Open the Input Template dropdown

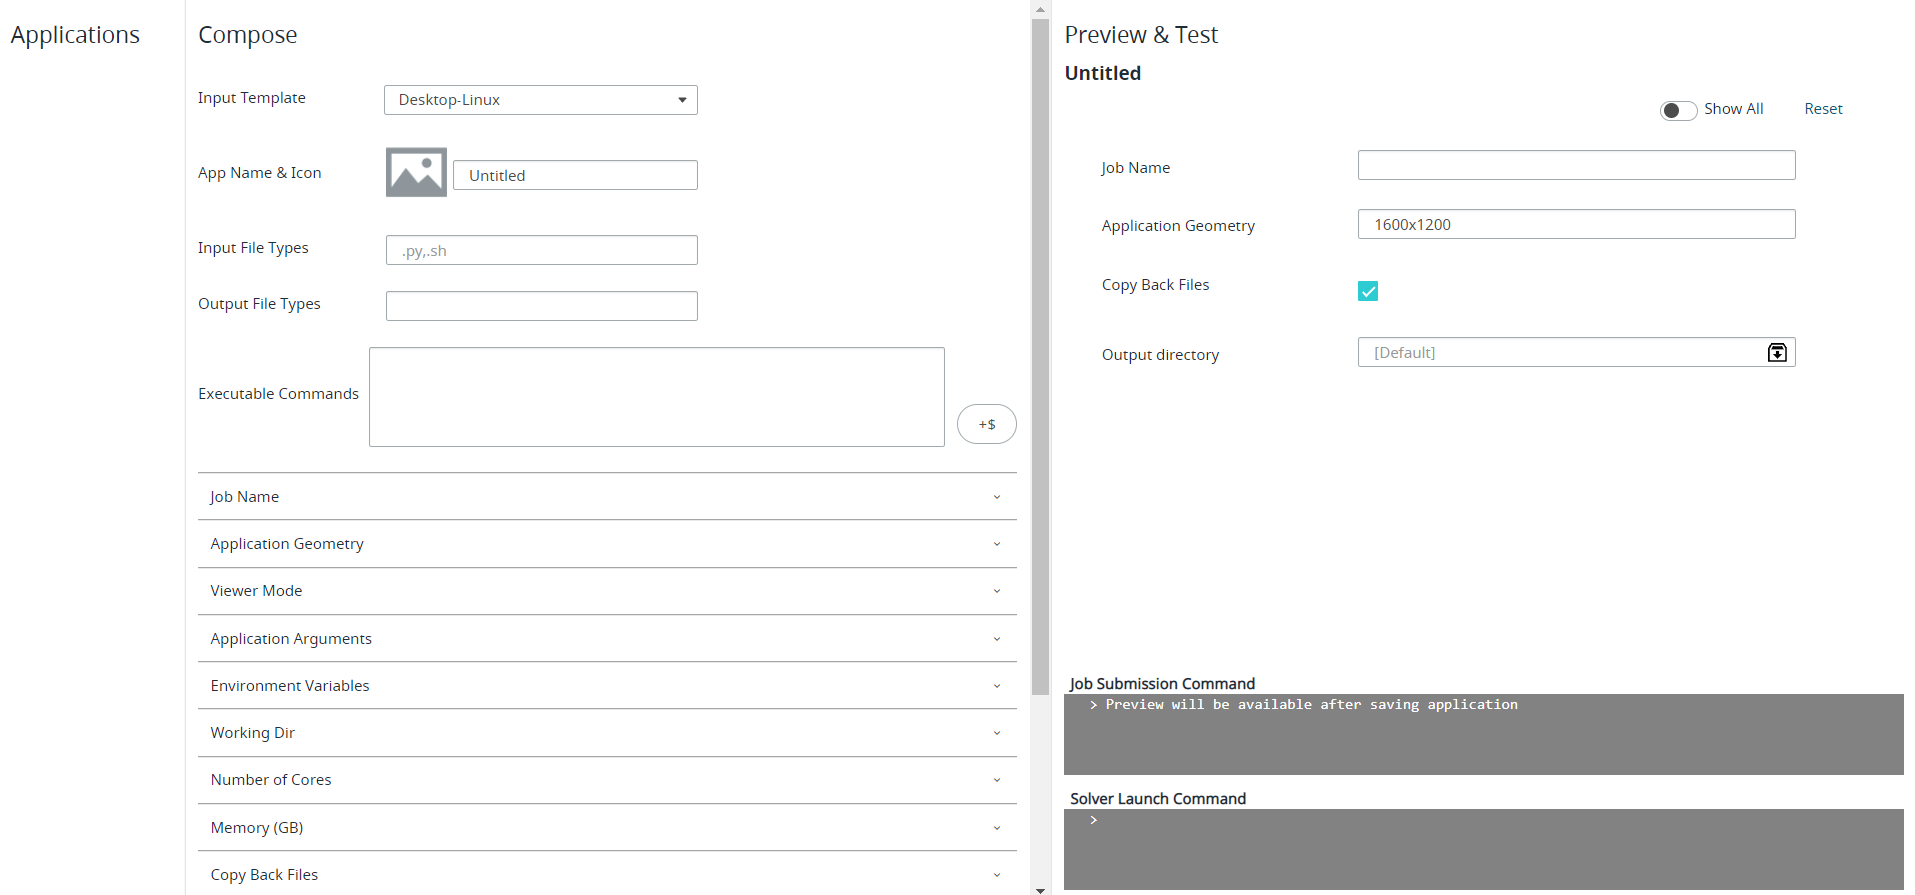tap(541, 100)
